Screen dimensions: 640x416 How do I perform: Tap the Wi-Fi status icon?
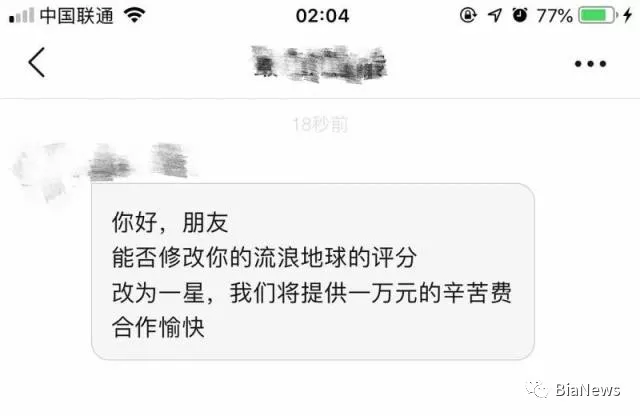tap(135, 16)
